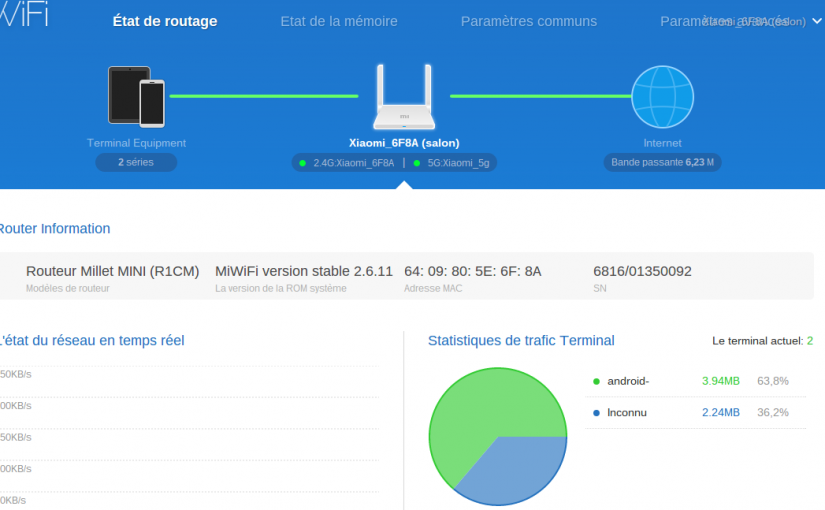Click the MiWiFi logo
The height and width of the screenshot is (510, 825).
(24, 14)
